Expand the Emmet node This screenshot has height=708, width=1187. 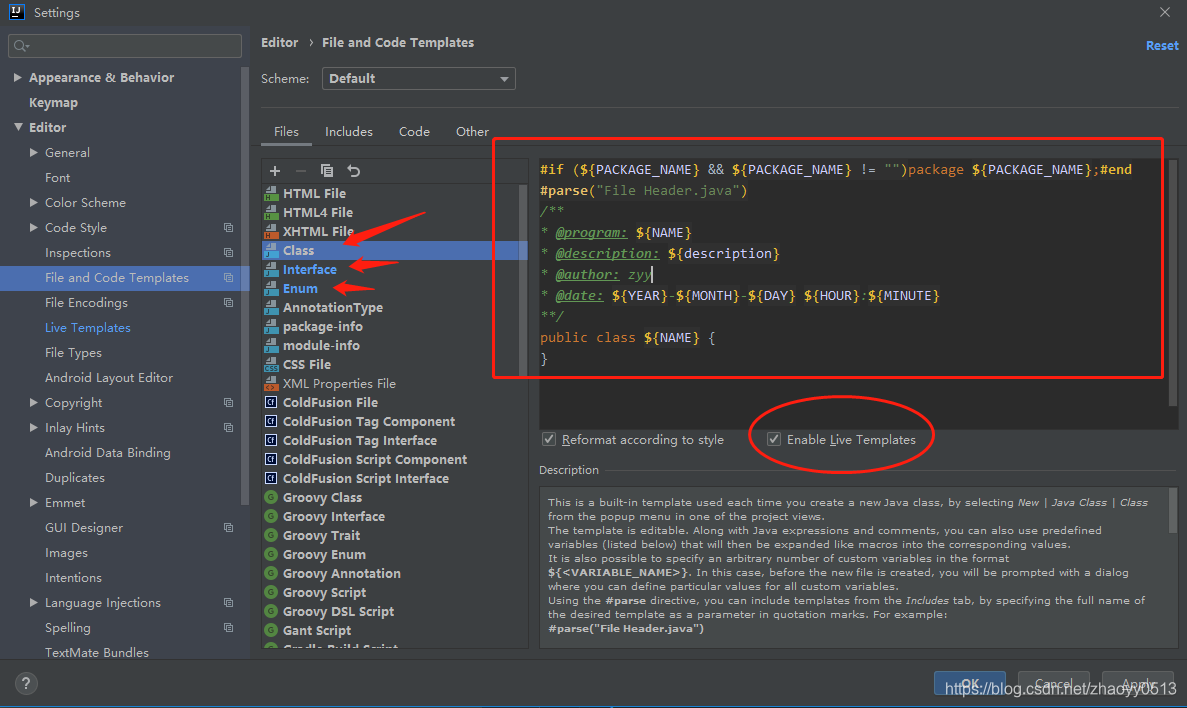pos(33,502)
